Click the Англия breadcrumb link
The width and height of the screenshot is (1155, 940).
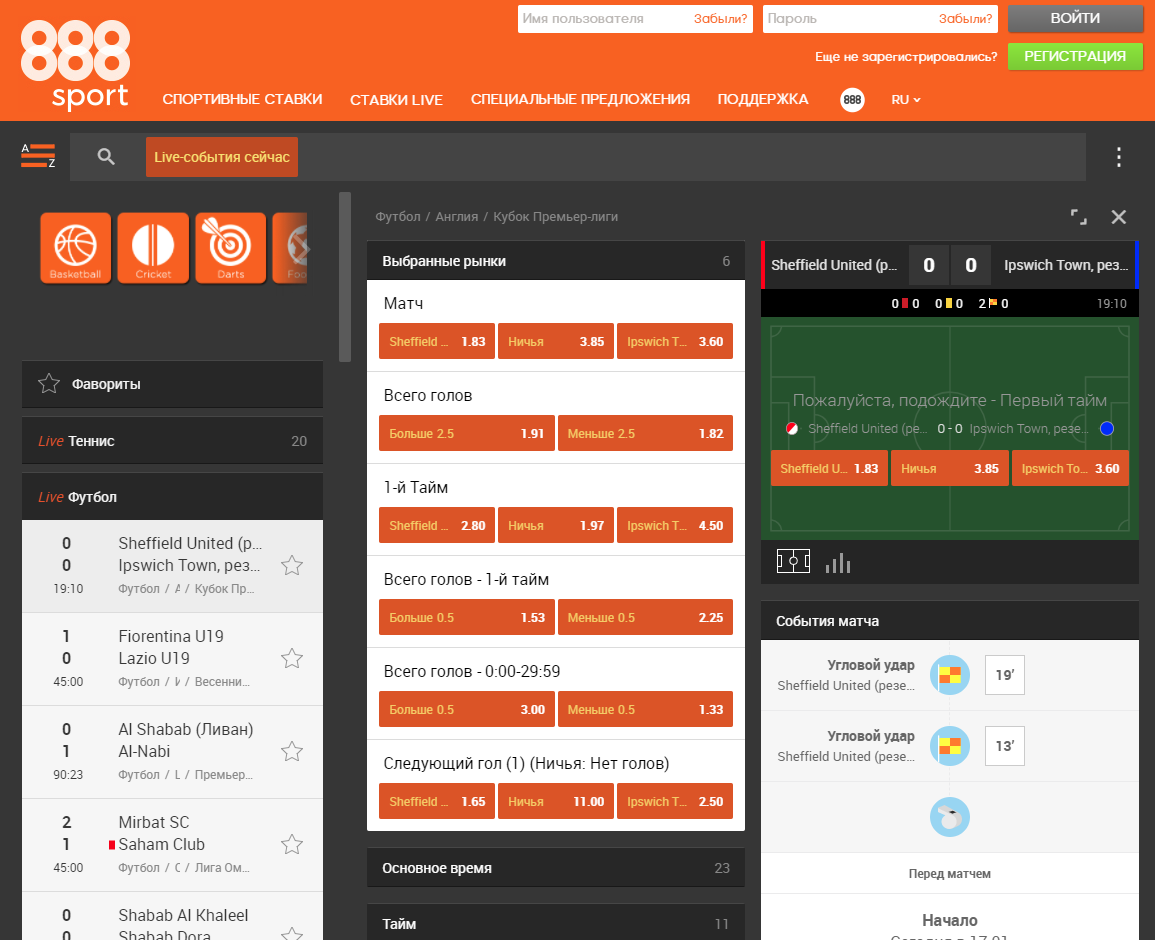pyautogui.click(x=457, y=217)
